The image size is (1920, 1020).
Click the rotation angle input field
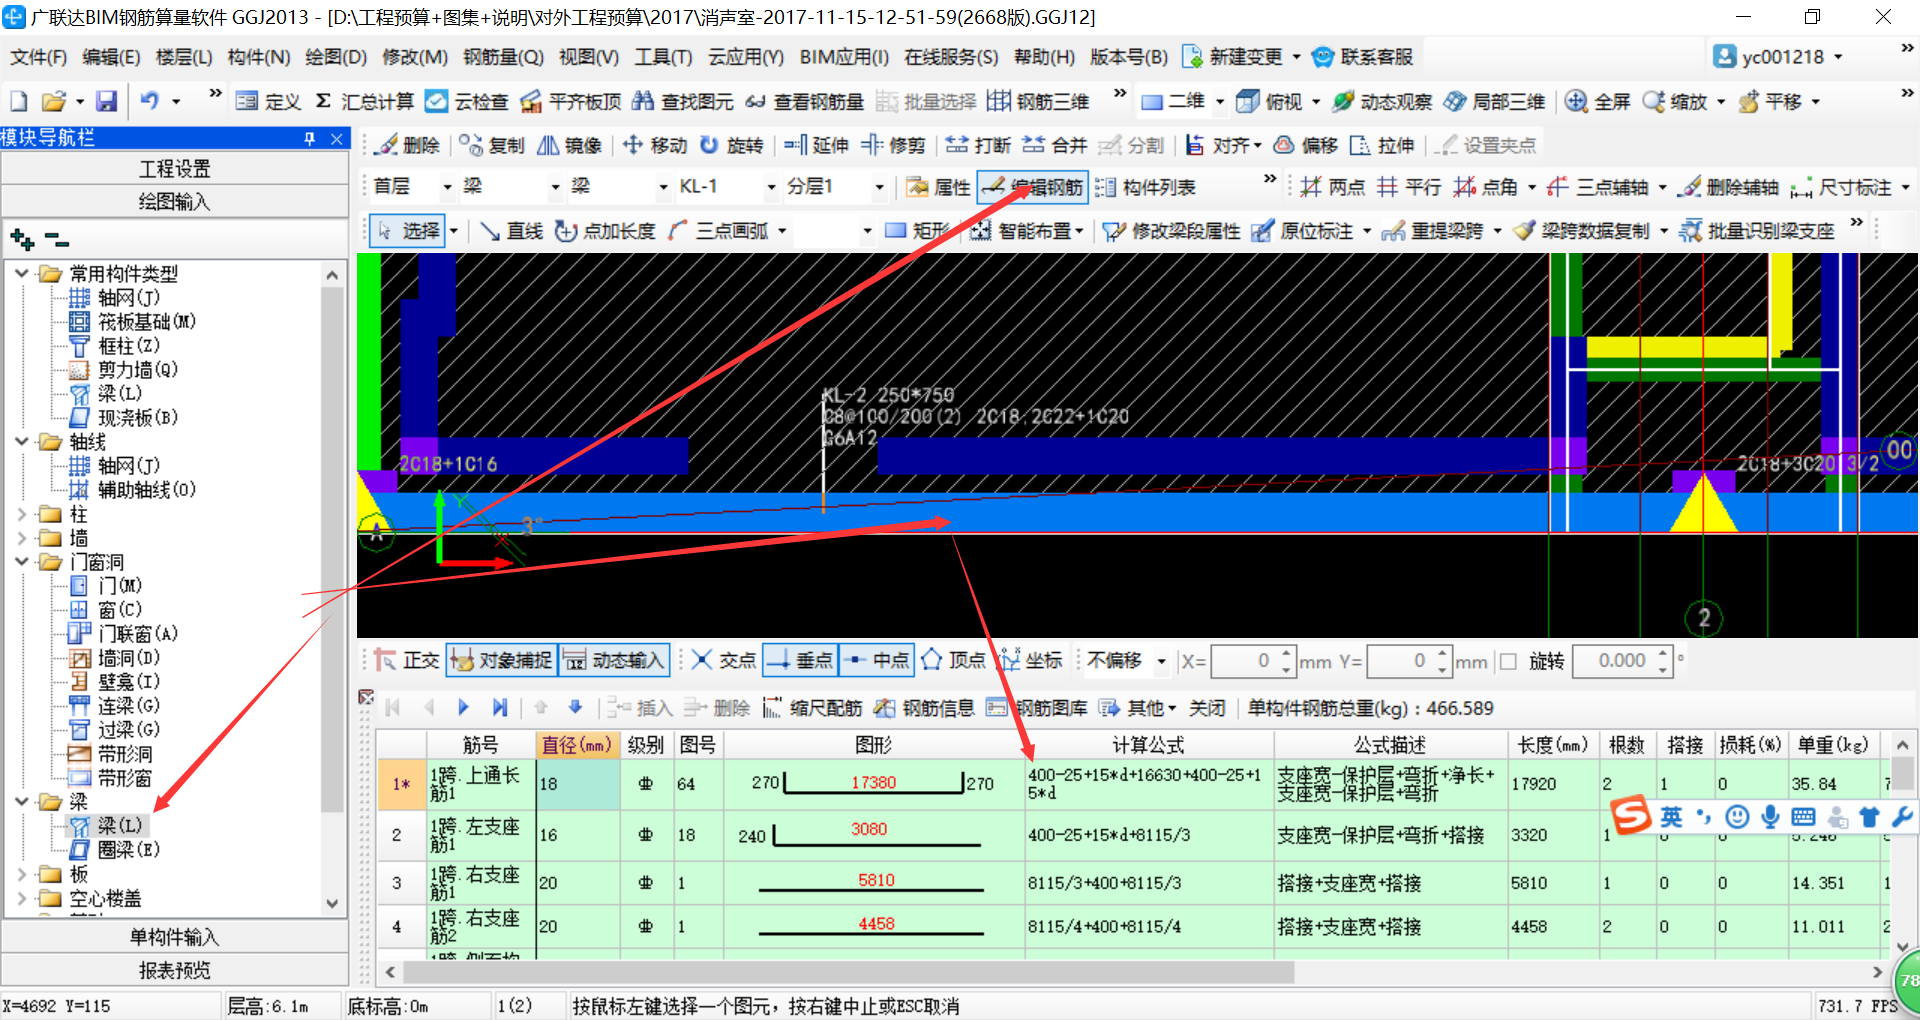(x=1614, y=661)
